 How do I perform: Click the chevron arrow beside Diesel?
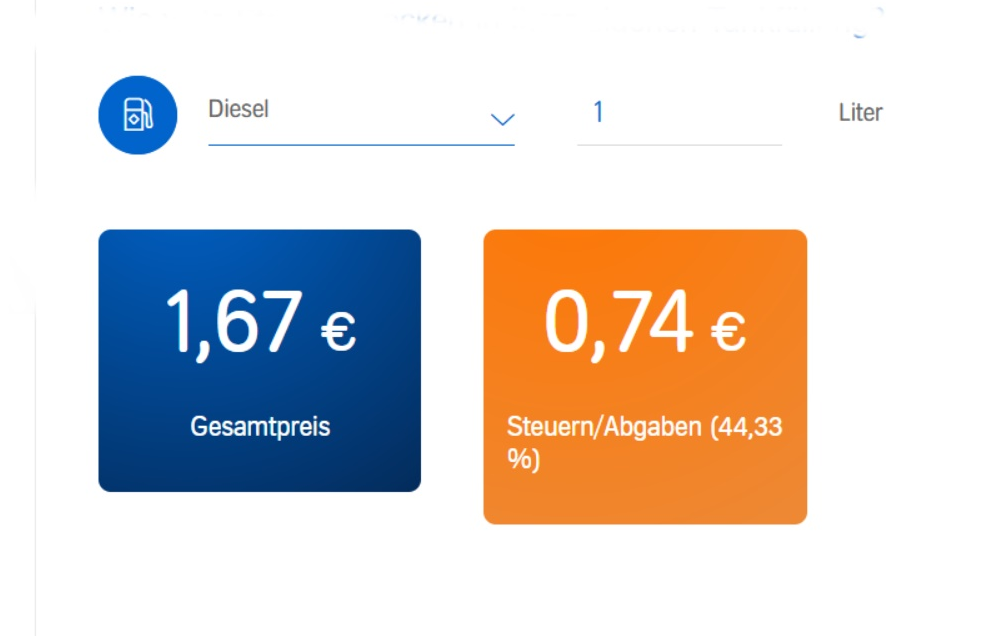click(x=502, y=119)
